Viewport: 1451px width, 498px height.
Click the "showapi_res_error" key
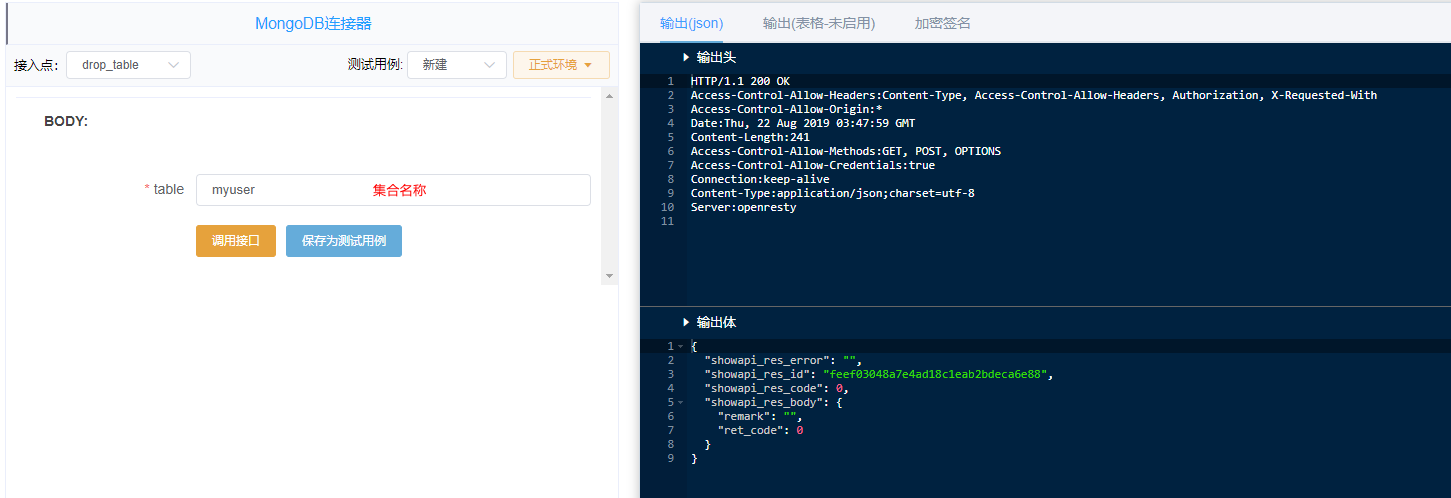[767, 360]
